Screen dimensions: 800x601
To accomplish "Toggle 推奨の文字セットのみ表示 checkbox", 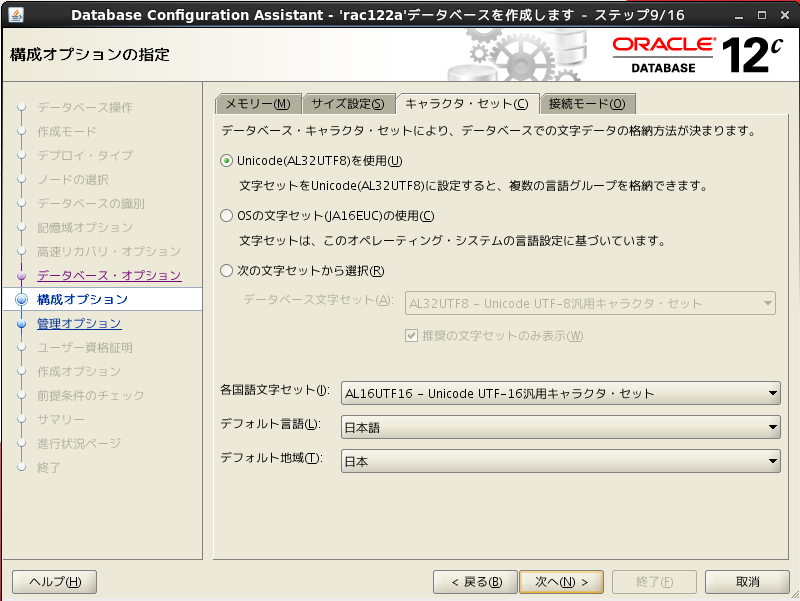I will (x=411, y=336).
